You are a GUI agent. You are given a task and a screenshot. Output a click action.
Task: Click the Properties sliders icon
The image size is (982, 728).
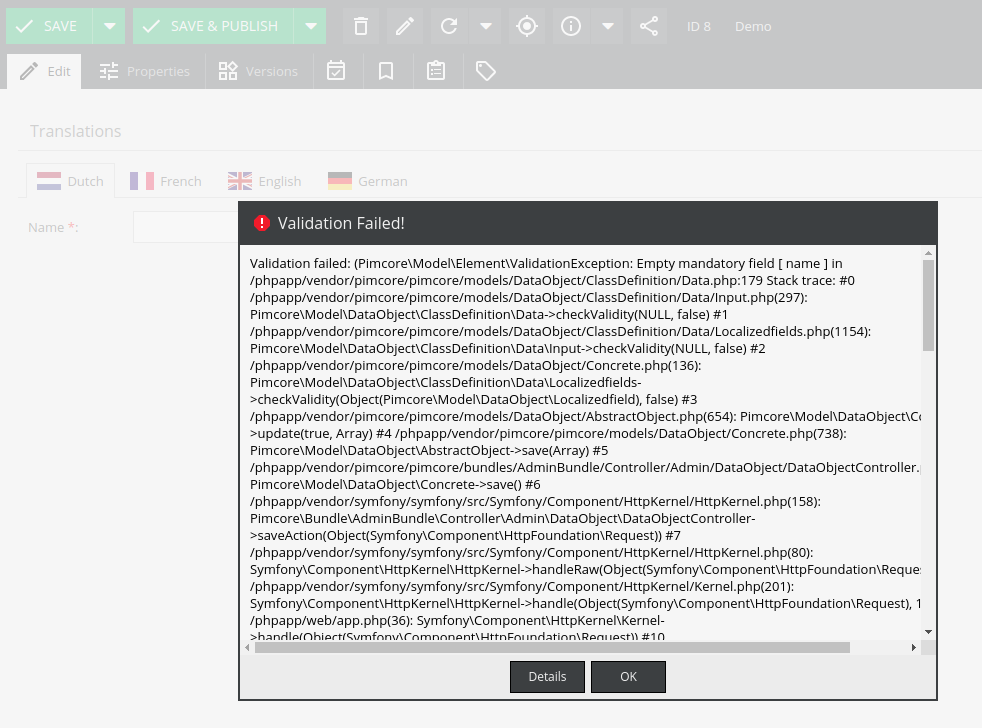click(108, 71)
